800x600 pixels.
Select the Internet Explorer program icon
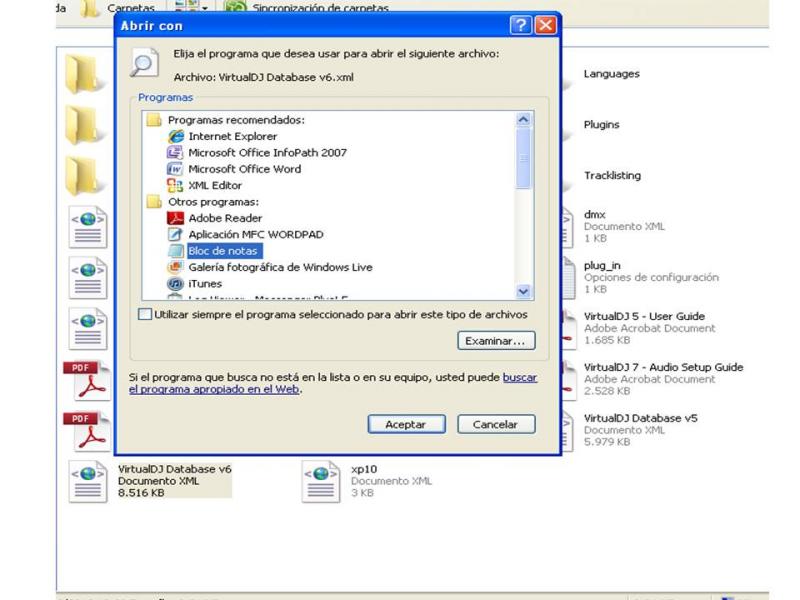(176, 136)
